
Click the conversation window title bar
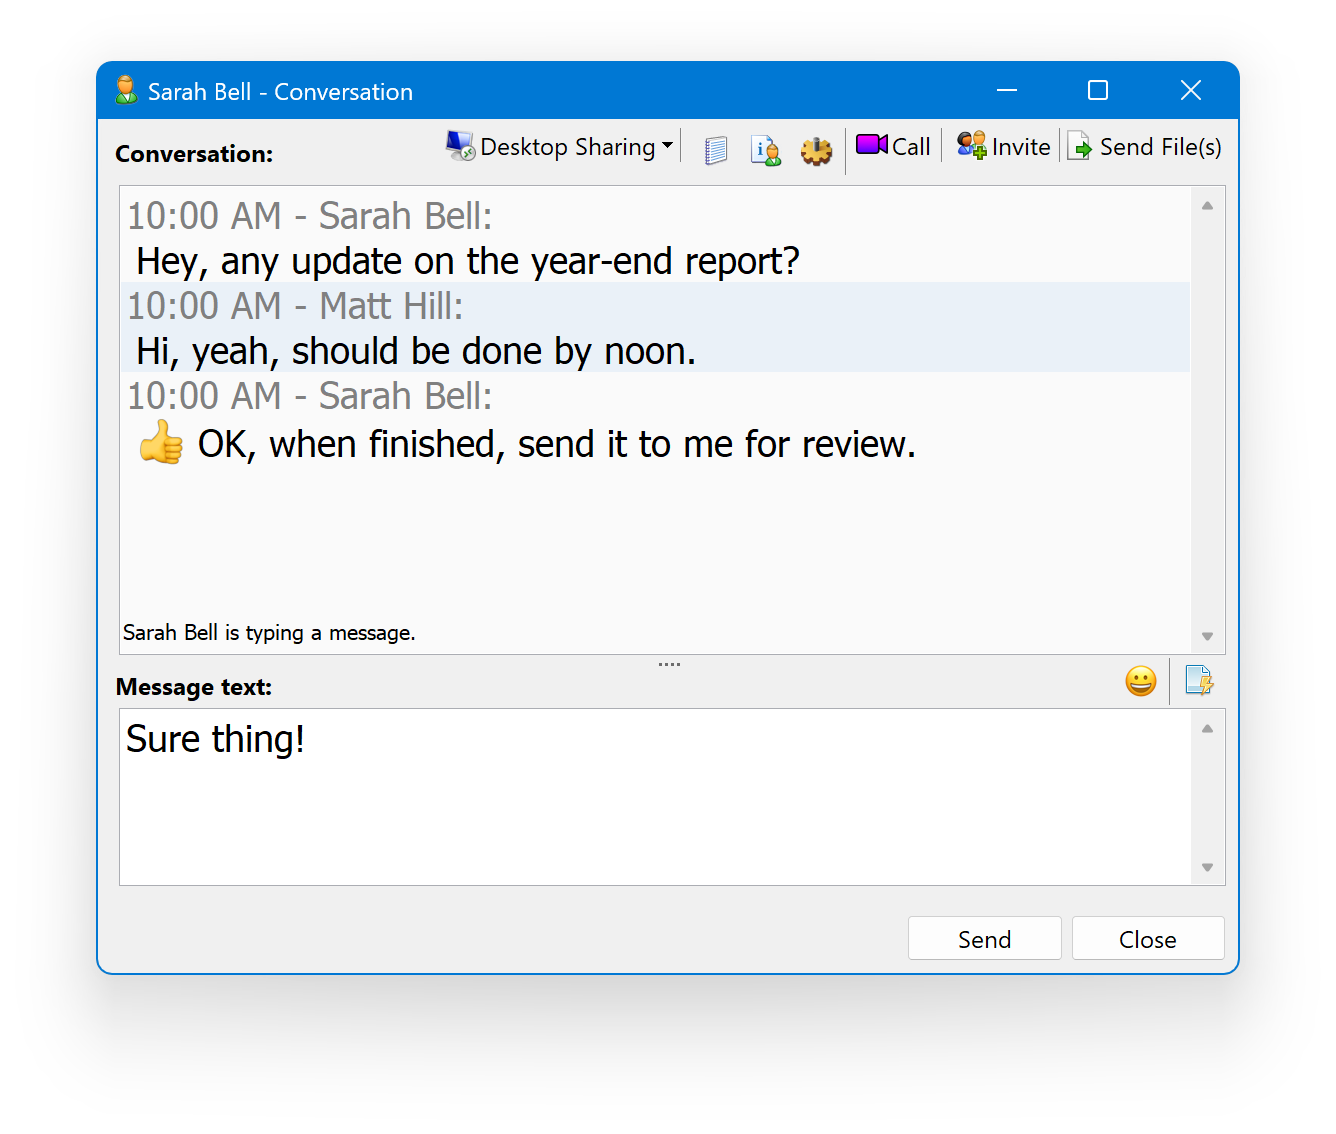coord(600,91)
